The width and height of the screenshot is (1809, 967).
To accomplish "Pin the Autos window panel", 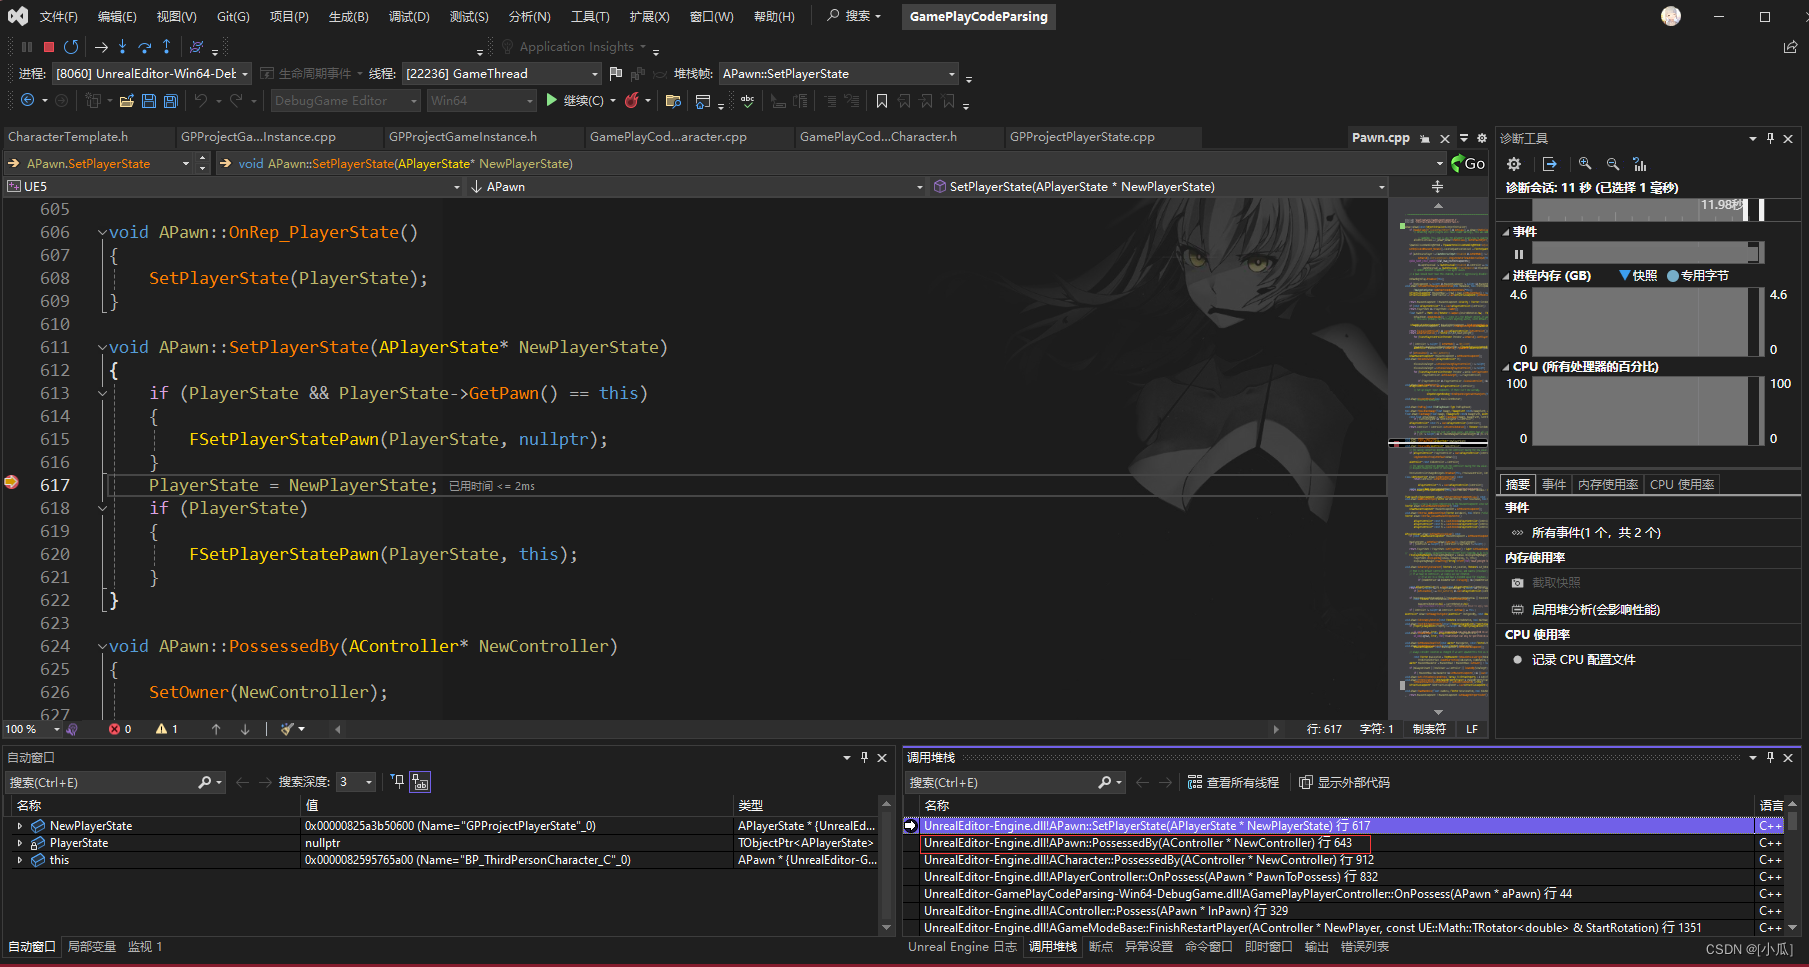I will click(x=864, y=758).
